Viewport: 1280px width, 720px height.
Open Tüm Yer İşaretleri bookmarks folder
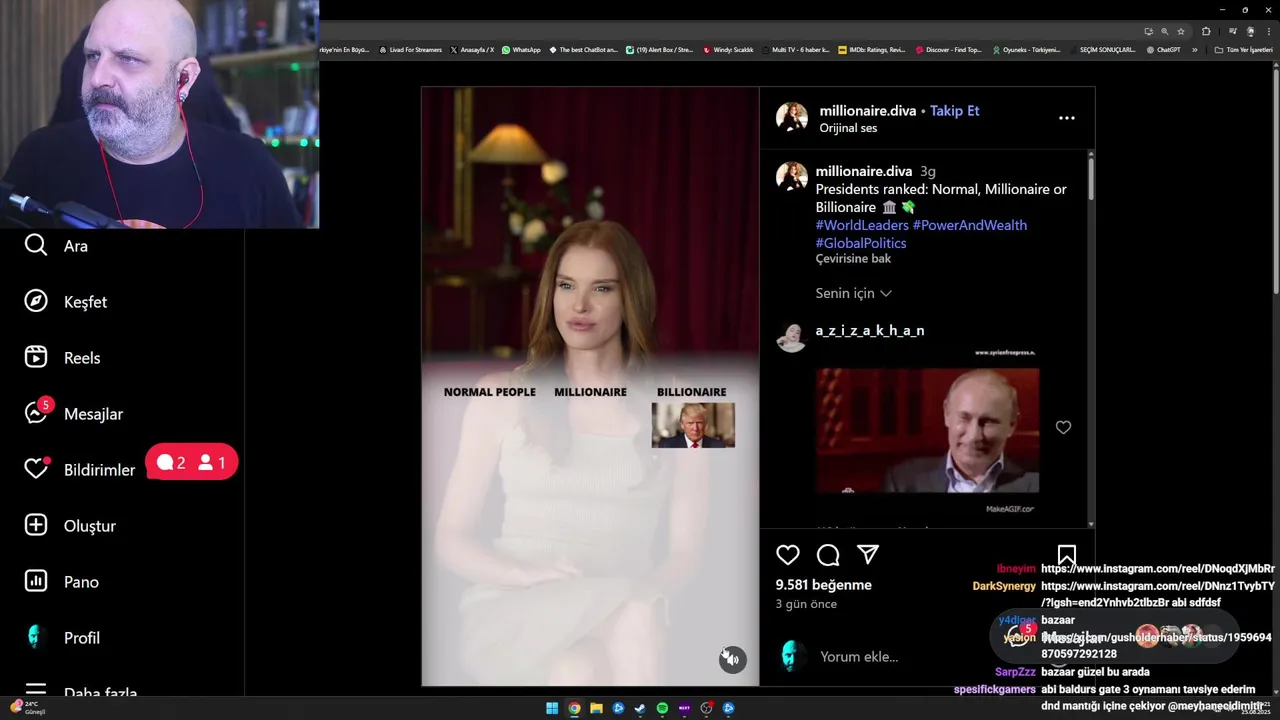click(1243, 50)
